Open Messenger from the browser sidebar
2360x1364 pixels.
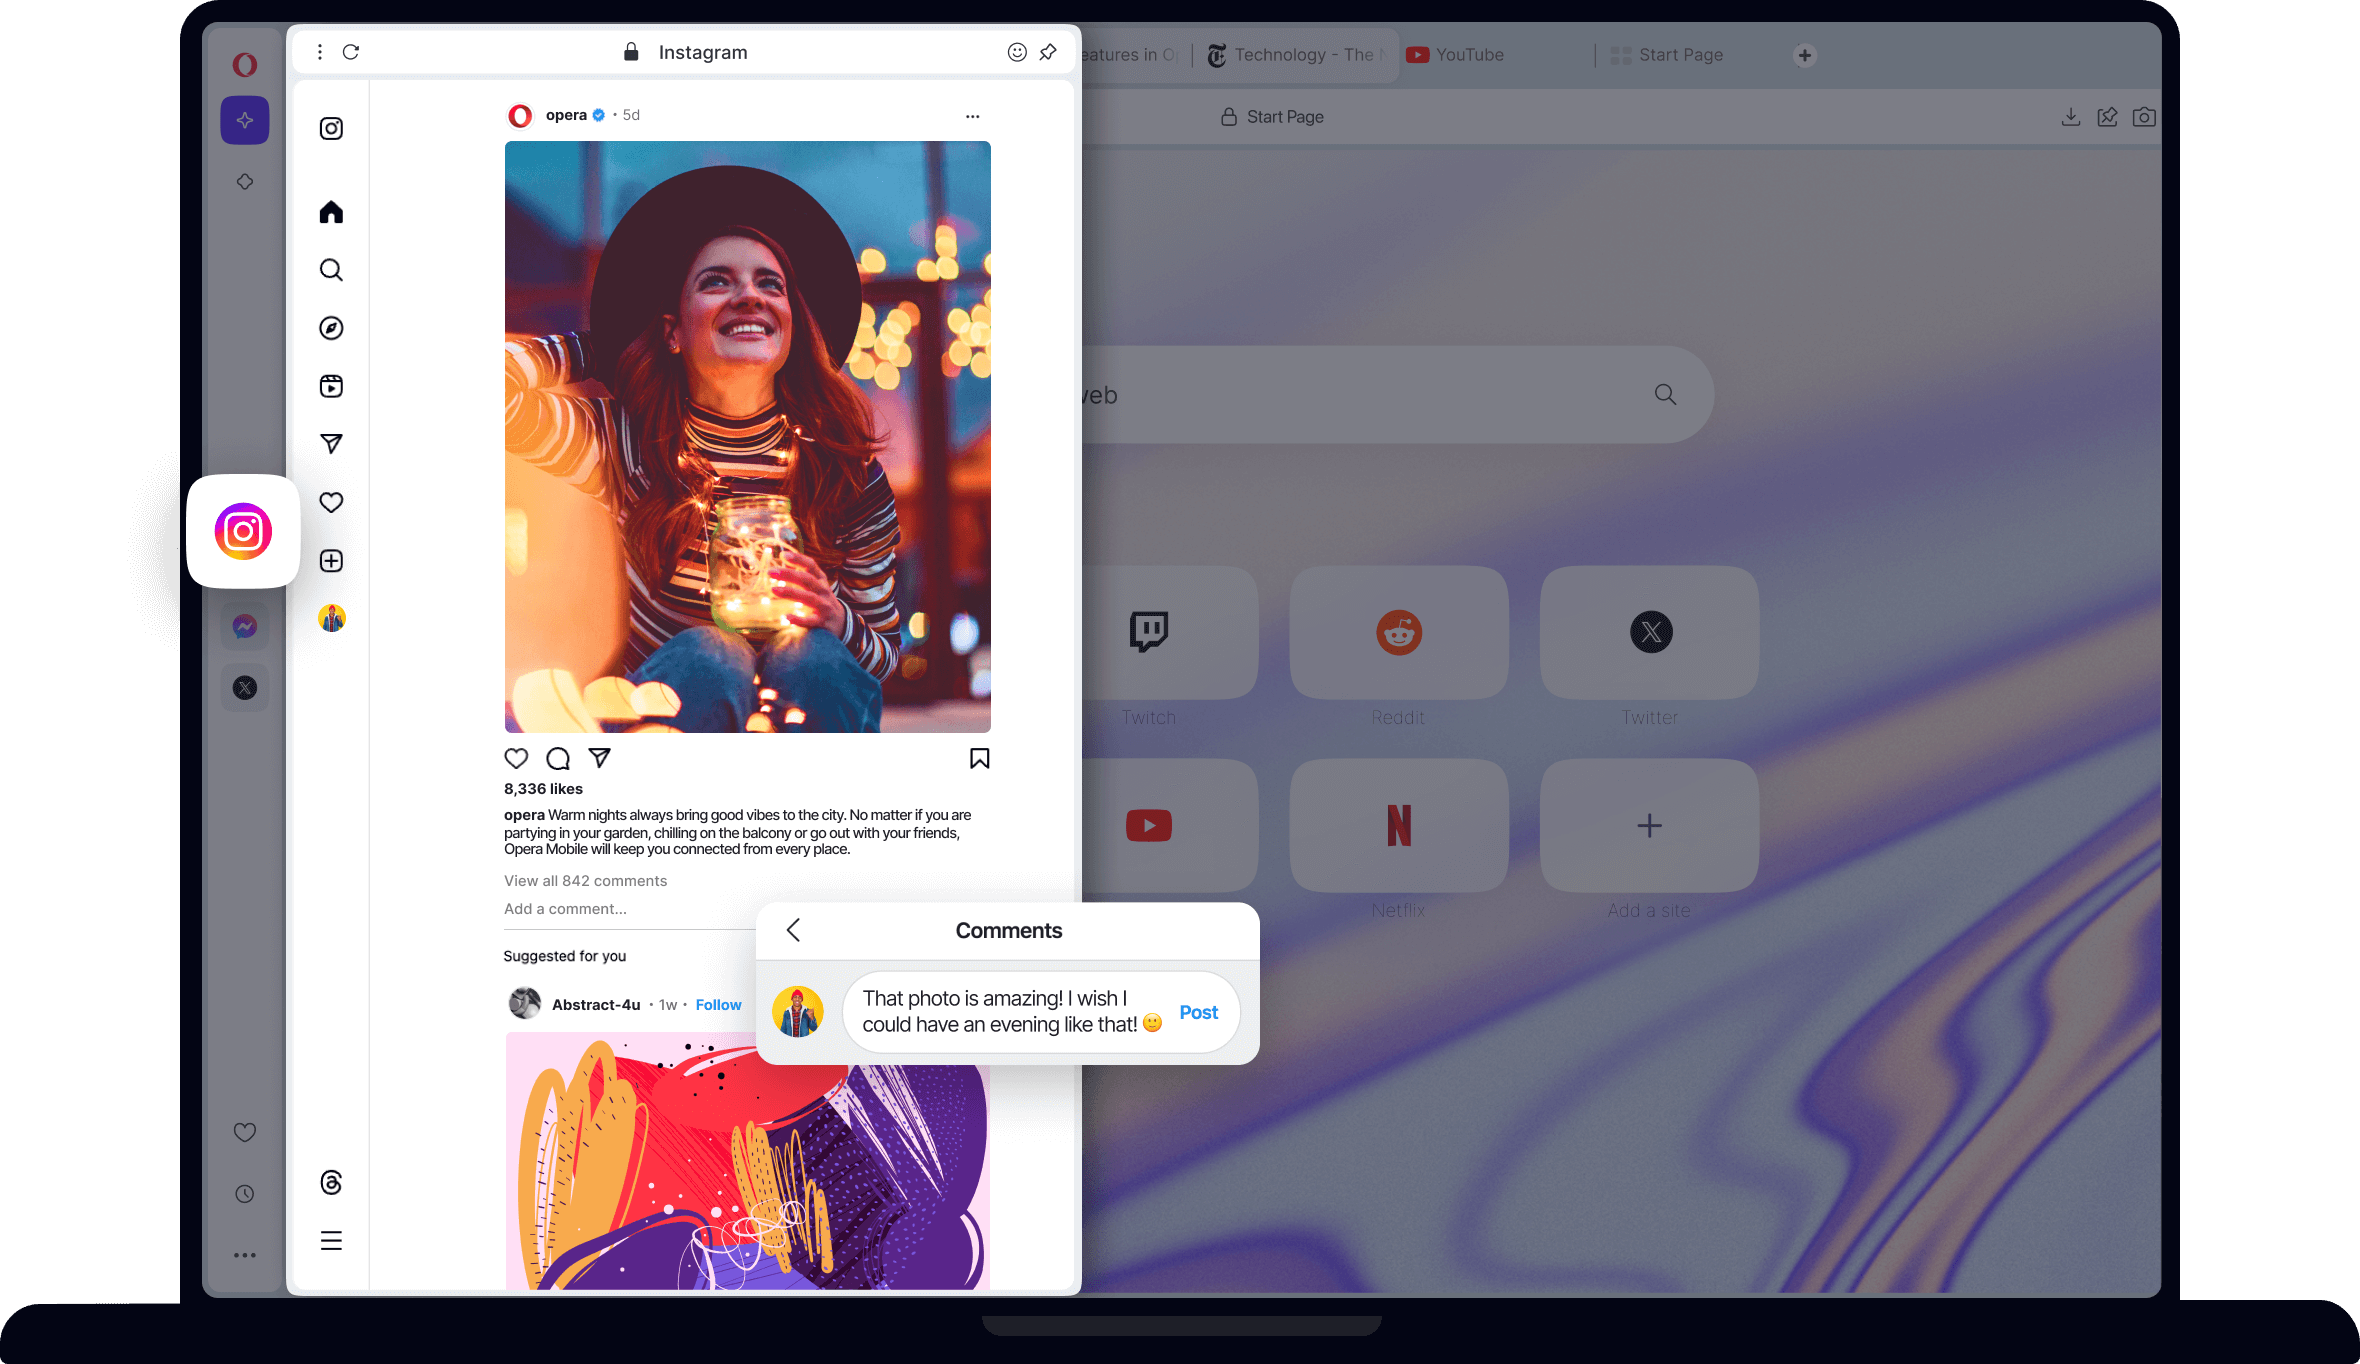[x=244, y=625]
